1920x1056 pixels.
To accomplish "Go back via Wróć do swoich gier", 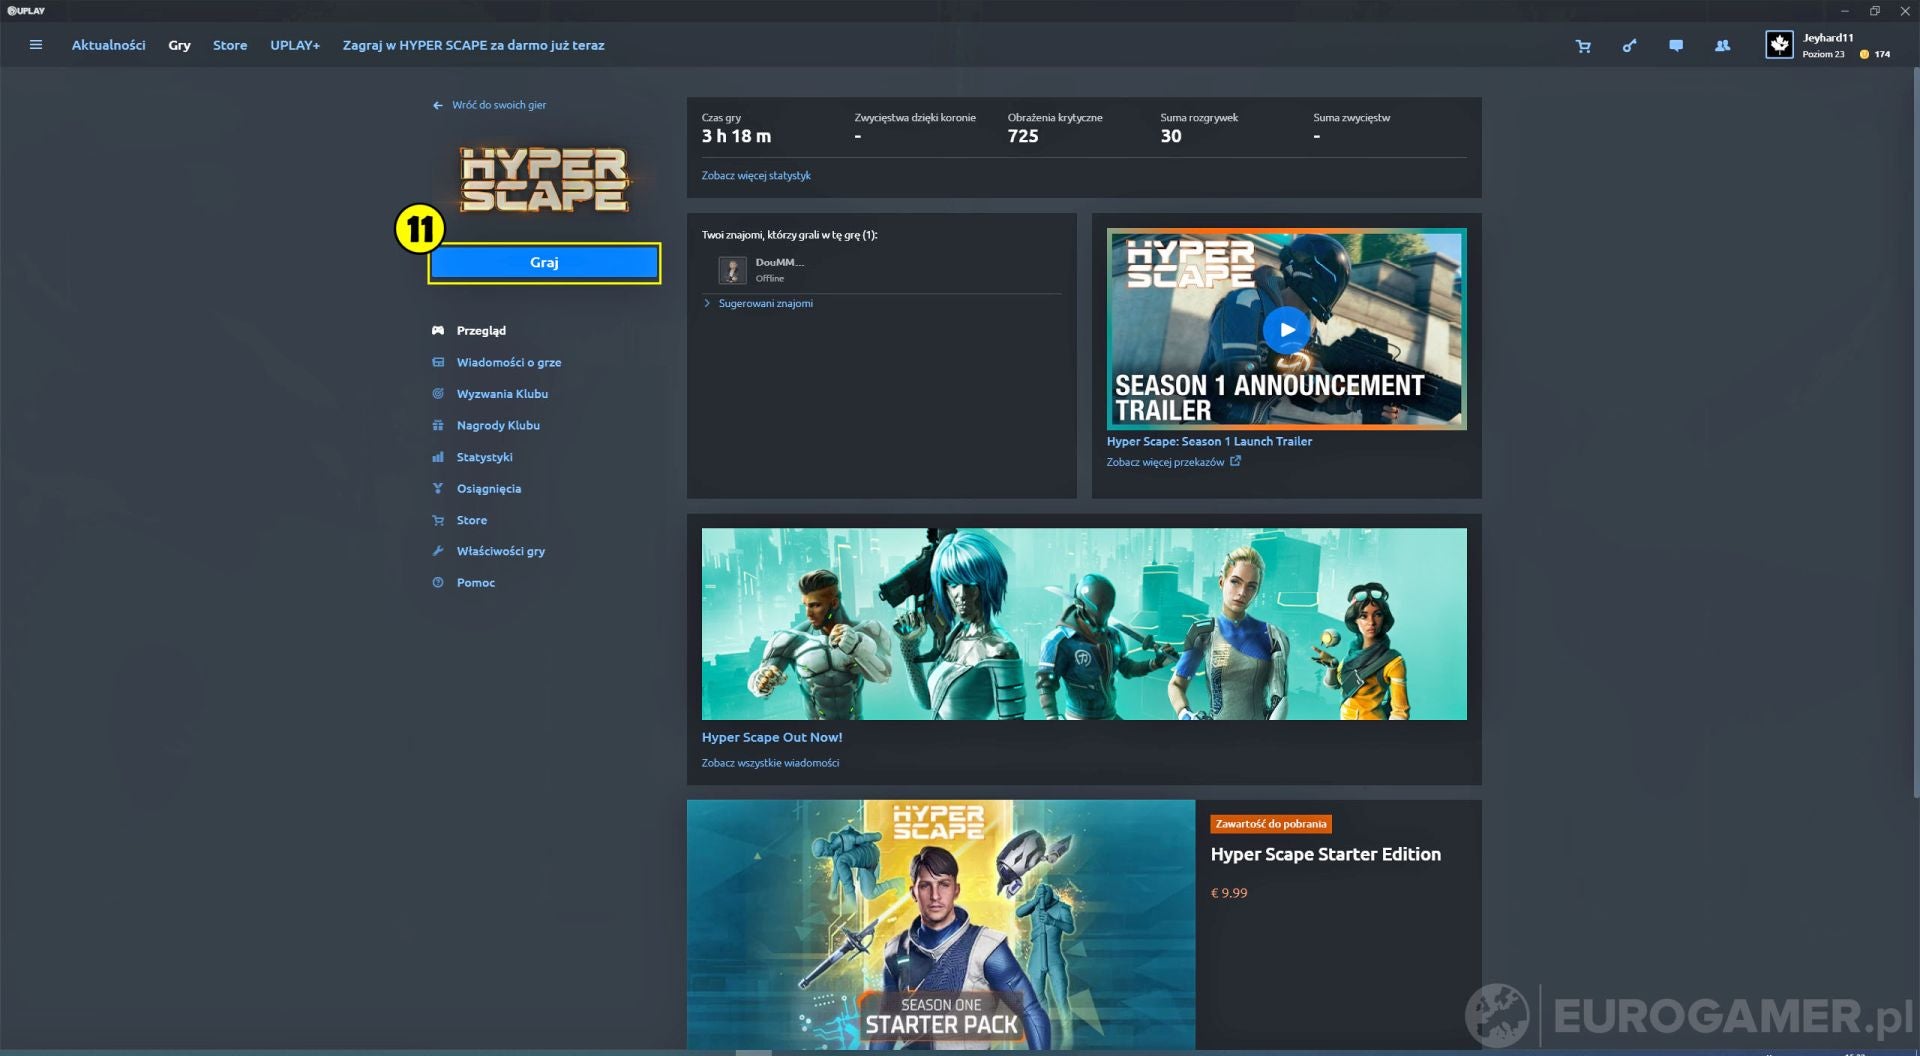I will (x=499, y=105).
